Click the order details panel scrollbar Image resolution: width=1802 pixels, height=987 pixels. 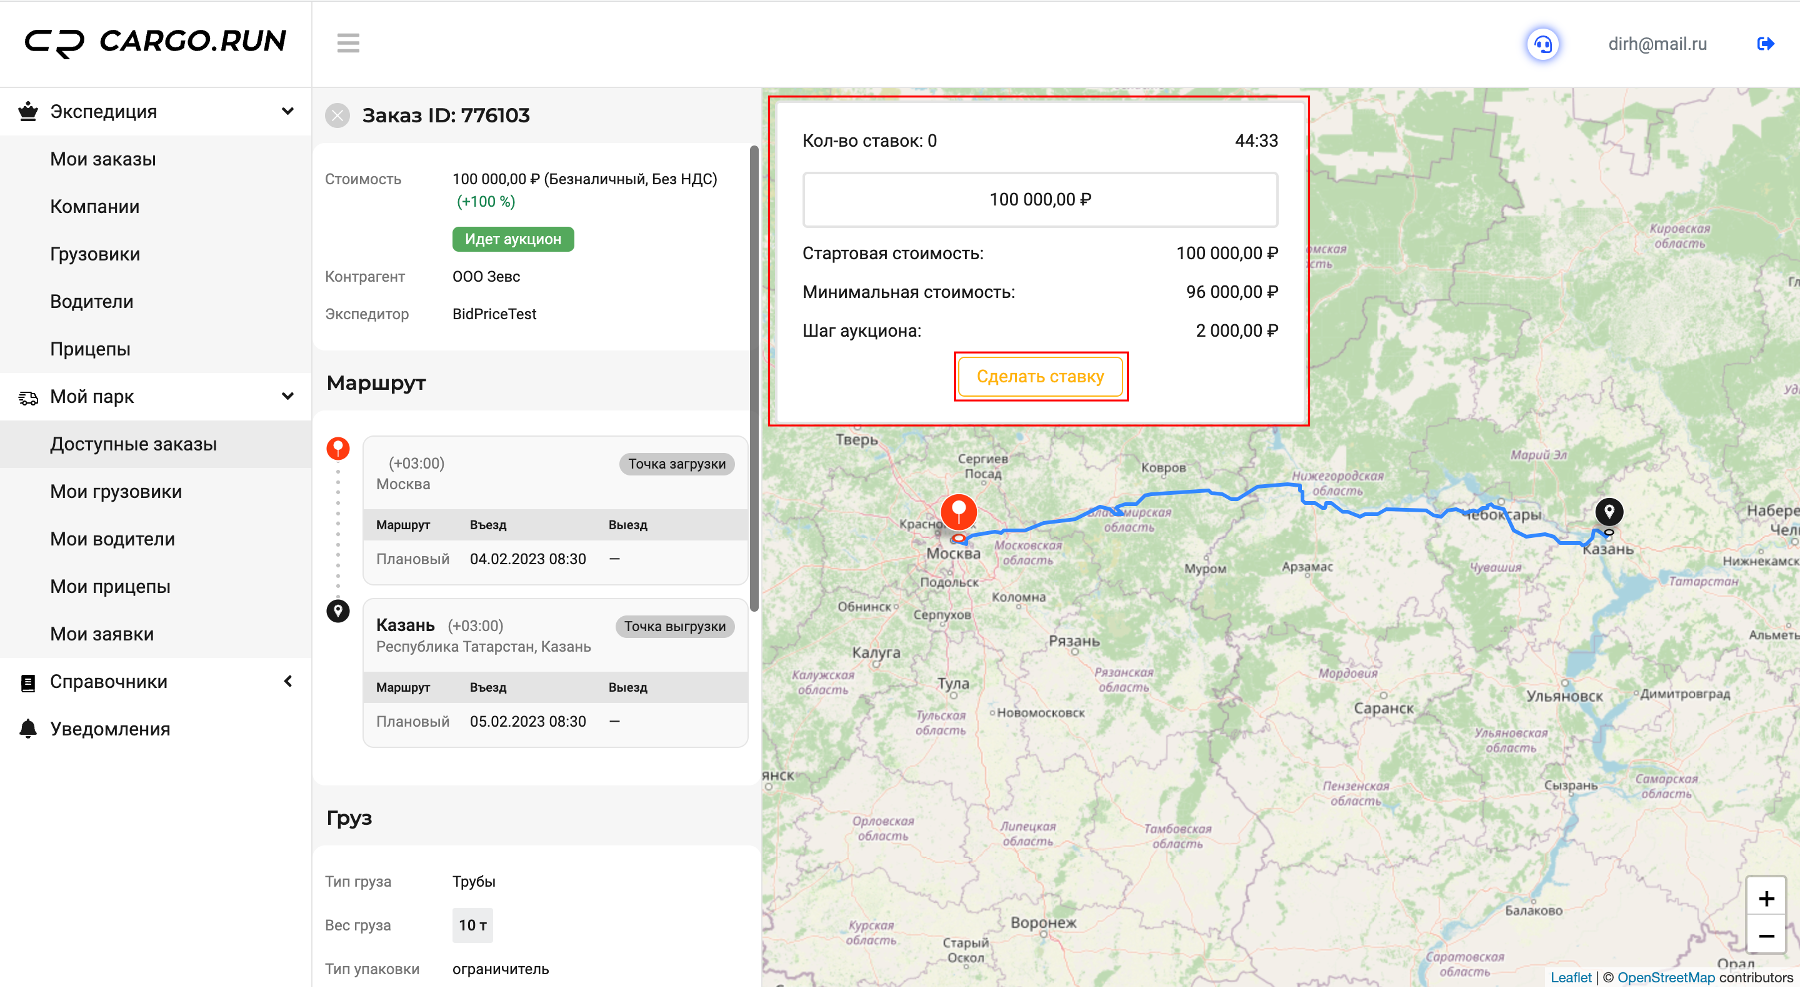coord(754,378)
